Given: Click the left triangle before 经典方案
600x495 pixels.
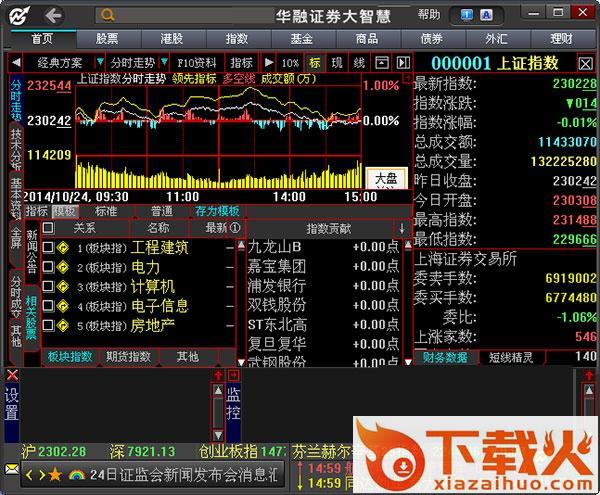Looking at the screenshot, I should 16,62.
